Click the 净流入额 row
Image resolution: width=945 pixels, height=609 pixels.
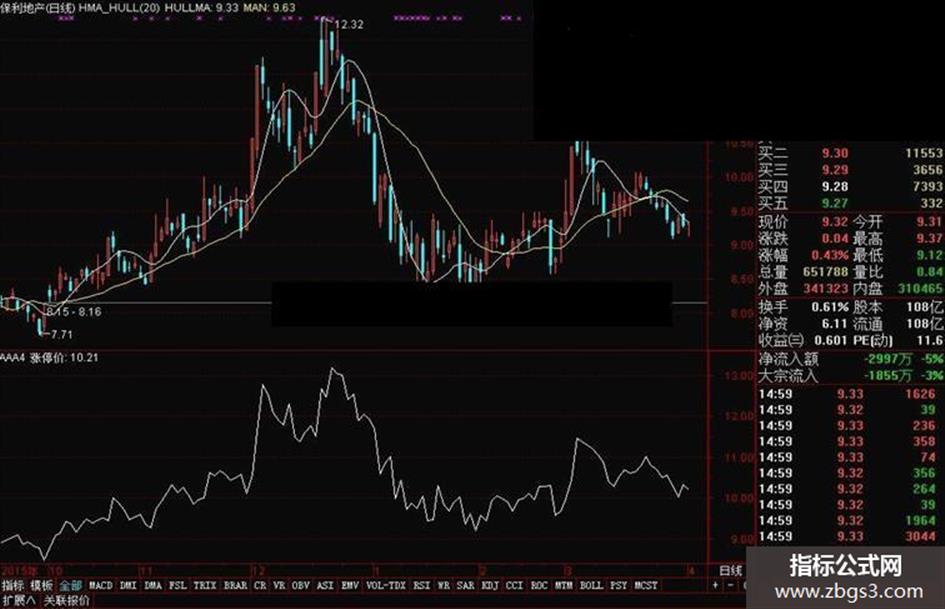851,359
